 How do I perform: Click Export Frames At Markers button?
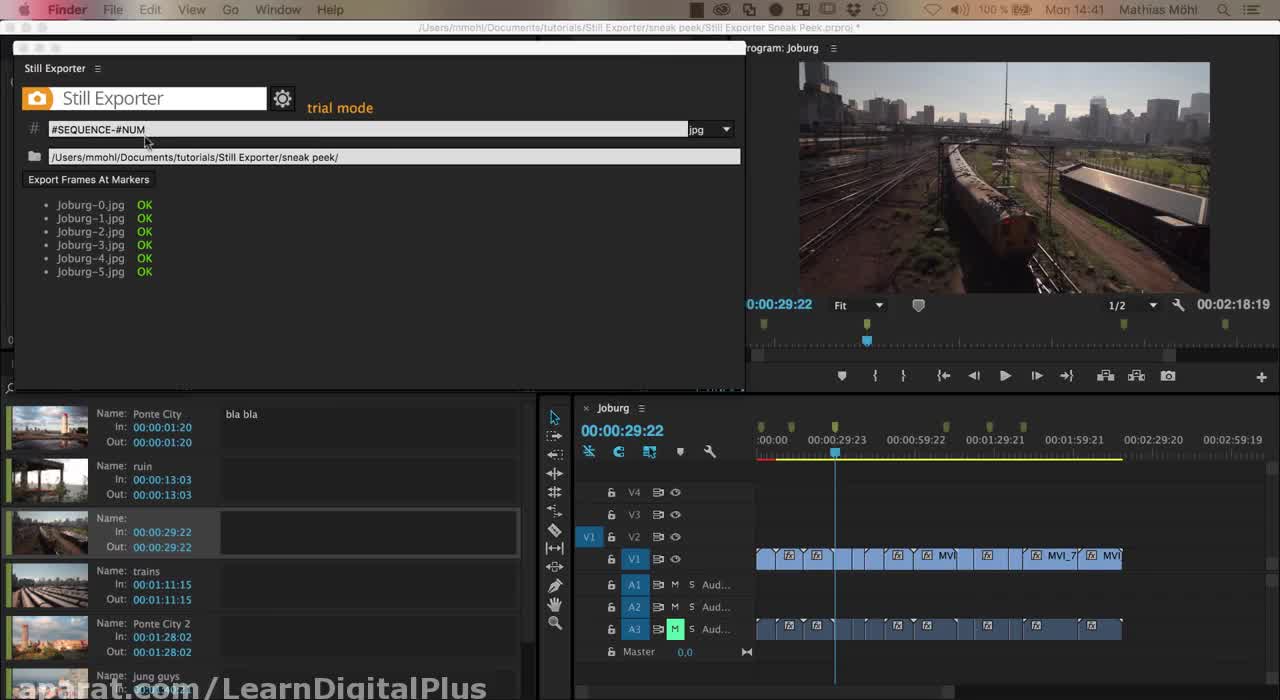(89, 180)
